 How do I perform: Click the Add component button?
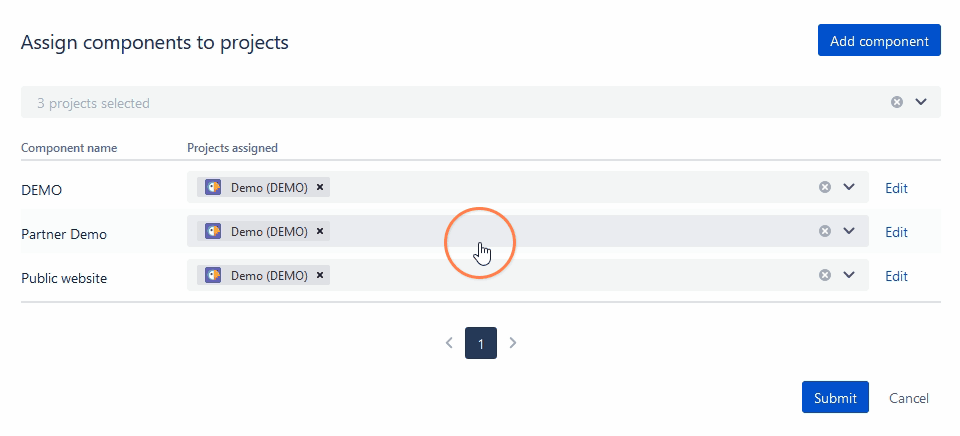[879, 41]
